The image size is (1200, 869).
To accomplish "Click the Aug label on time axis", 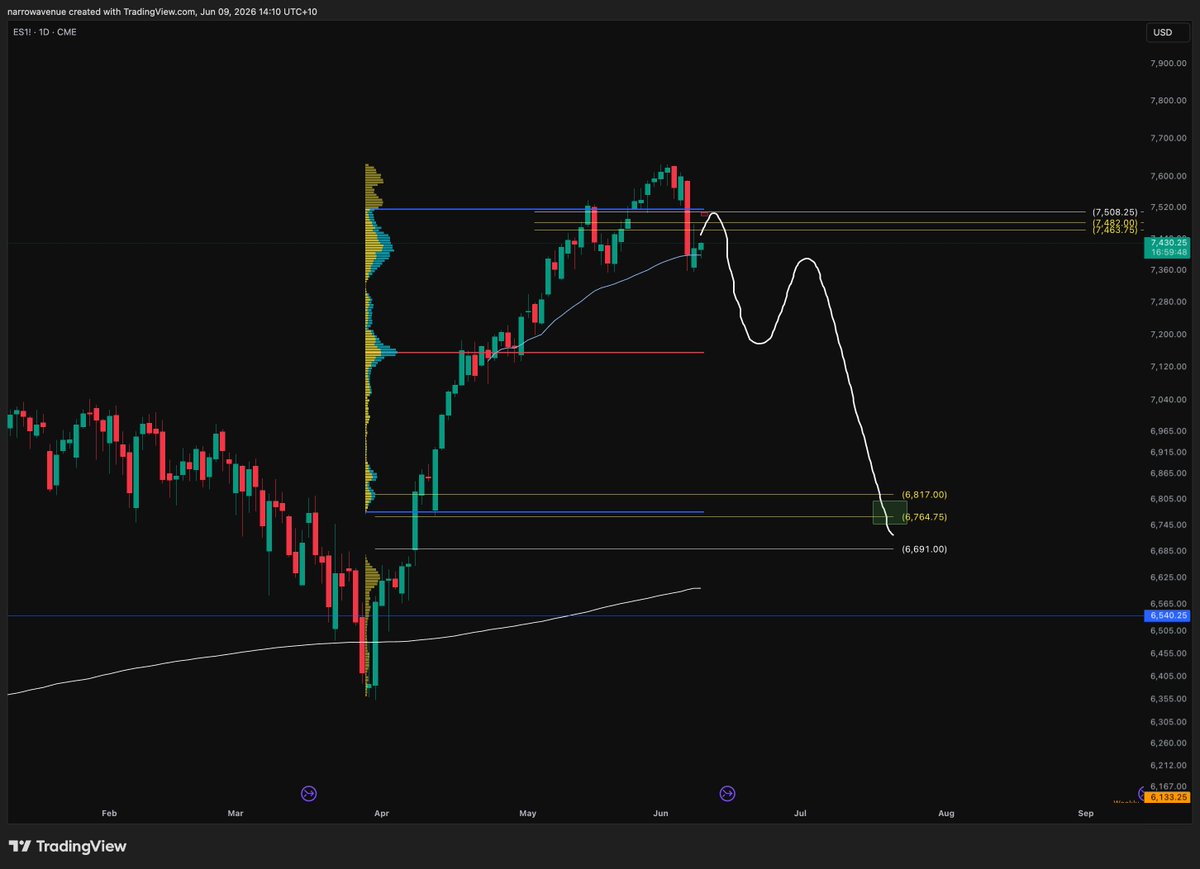I will coord(946,813).
